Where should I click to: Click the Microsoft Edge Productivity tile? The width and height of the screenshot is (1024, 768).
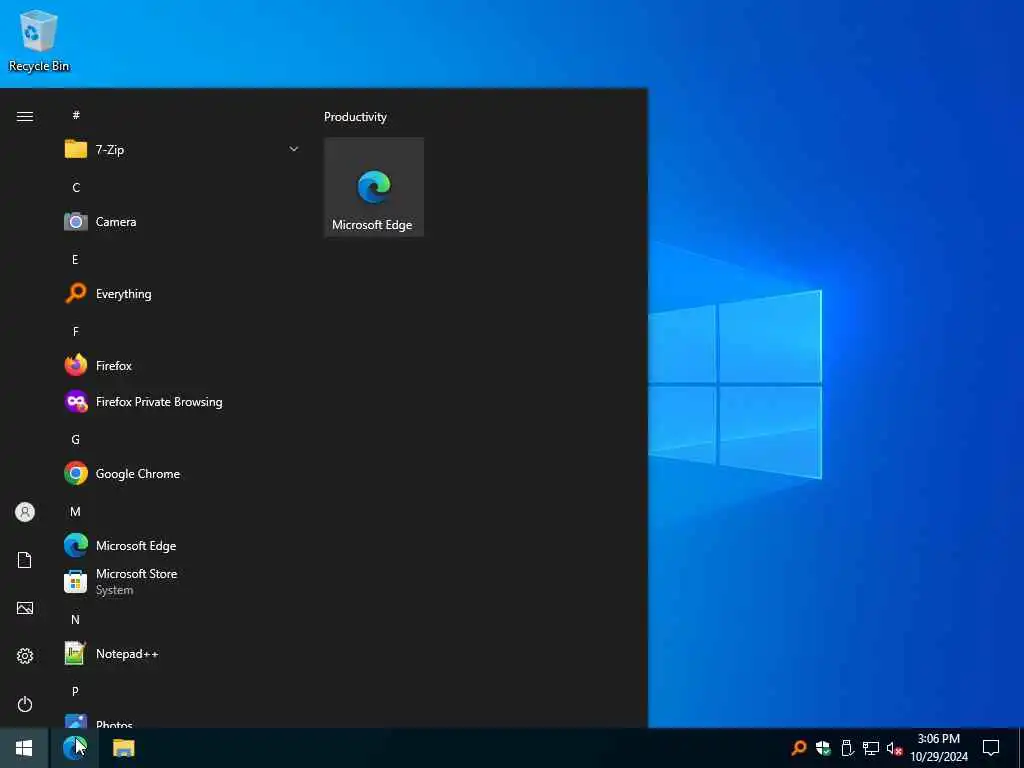pyautogui.click(x=374, y=187)
